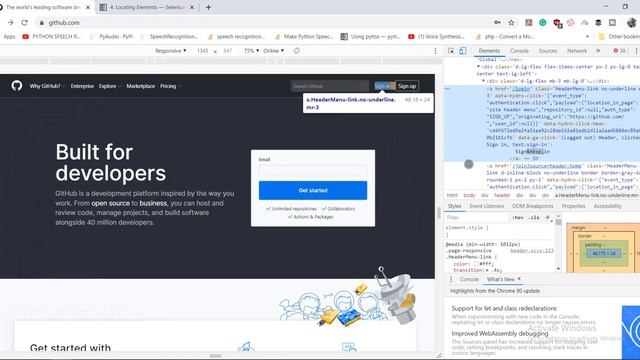
Task: Click the header.scss:223 source link
Action: pyautogui.click(x=531, y=250)
